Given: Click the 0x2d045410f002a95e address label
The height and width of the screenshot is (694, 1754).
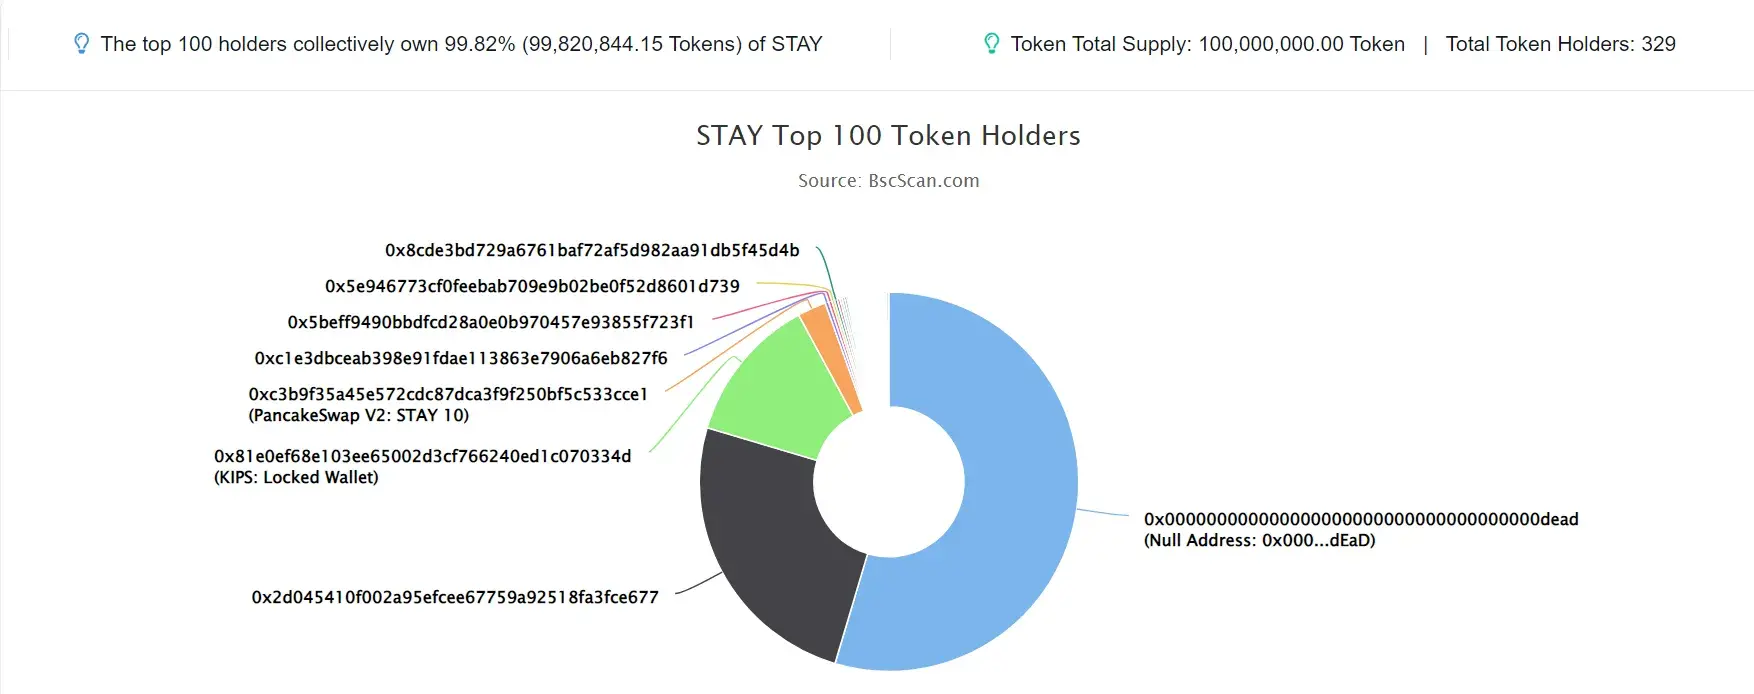Looking at the screenshot, I should click(x=455, y=597).
